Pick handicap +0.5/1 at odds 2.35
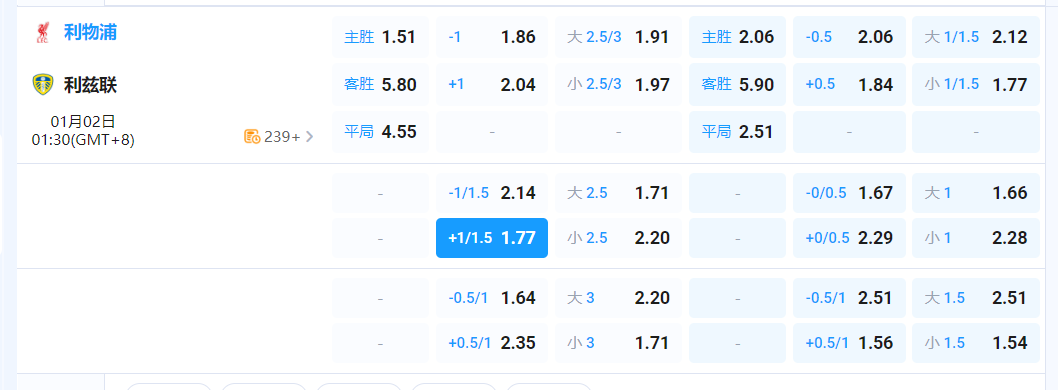The image size is (1058, 390). [492, 343]
